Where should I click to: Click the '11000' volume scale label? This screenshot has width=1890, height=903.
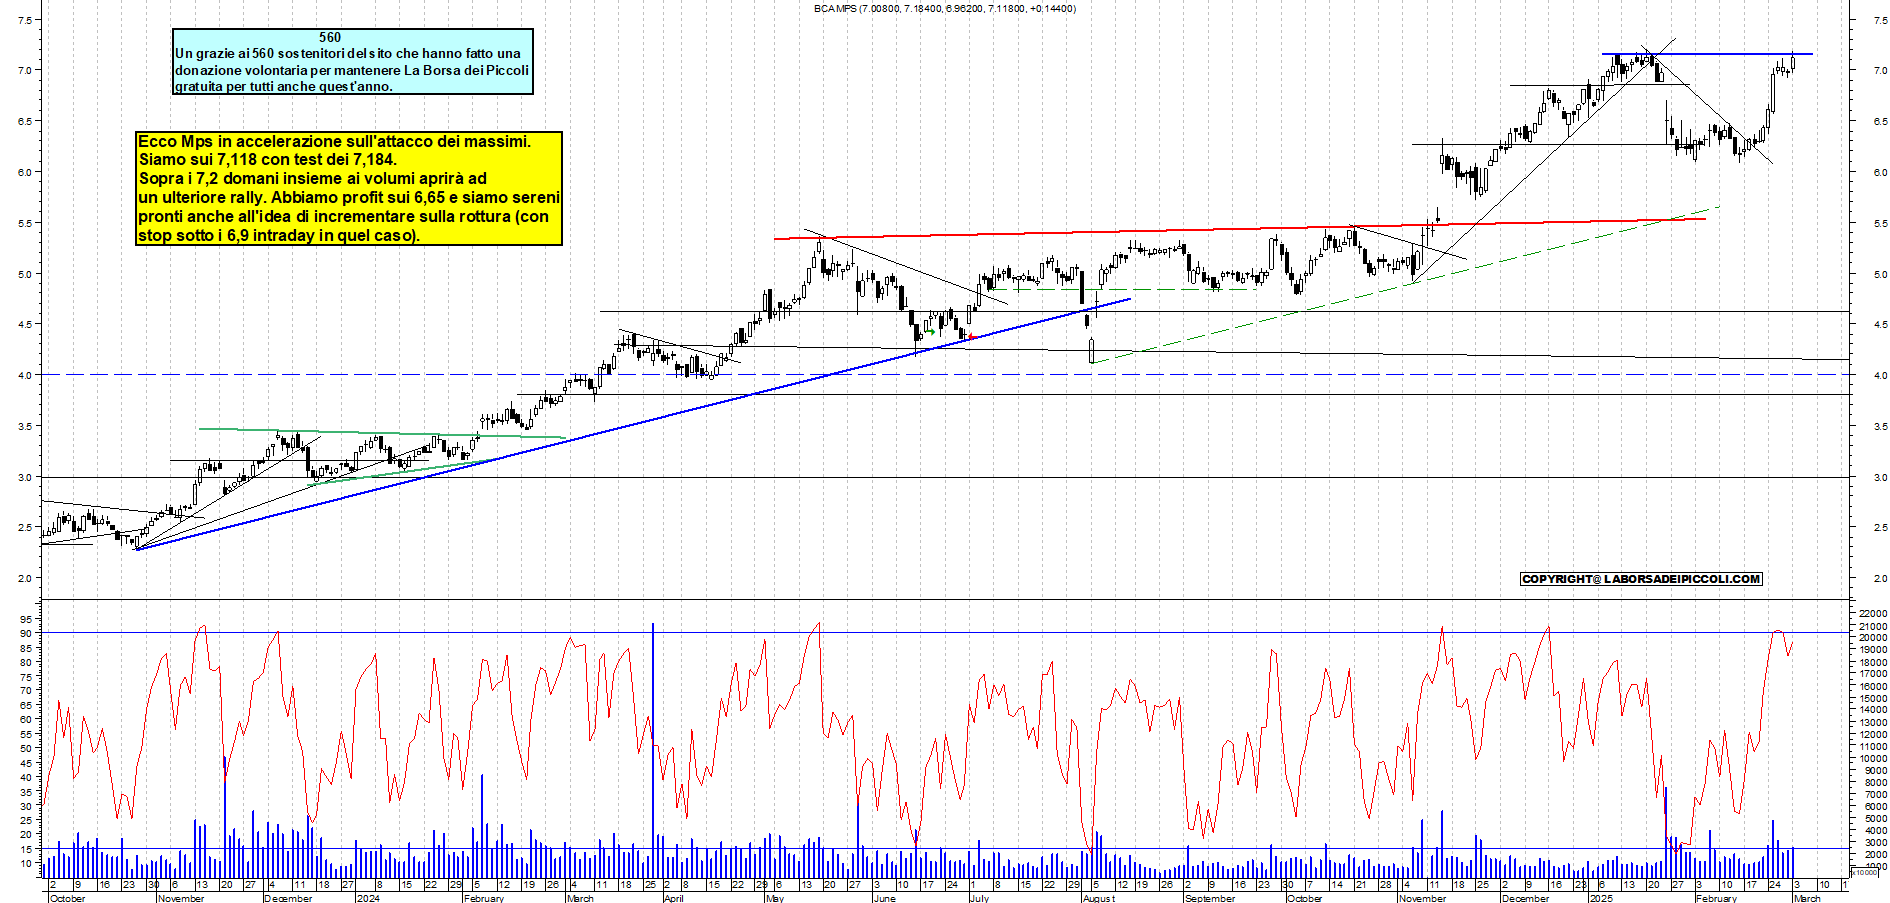[1873, 746]
